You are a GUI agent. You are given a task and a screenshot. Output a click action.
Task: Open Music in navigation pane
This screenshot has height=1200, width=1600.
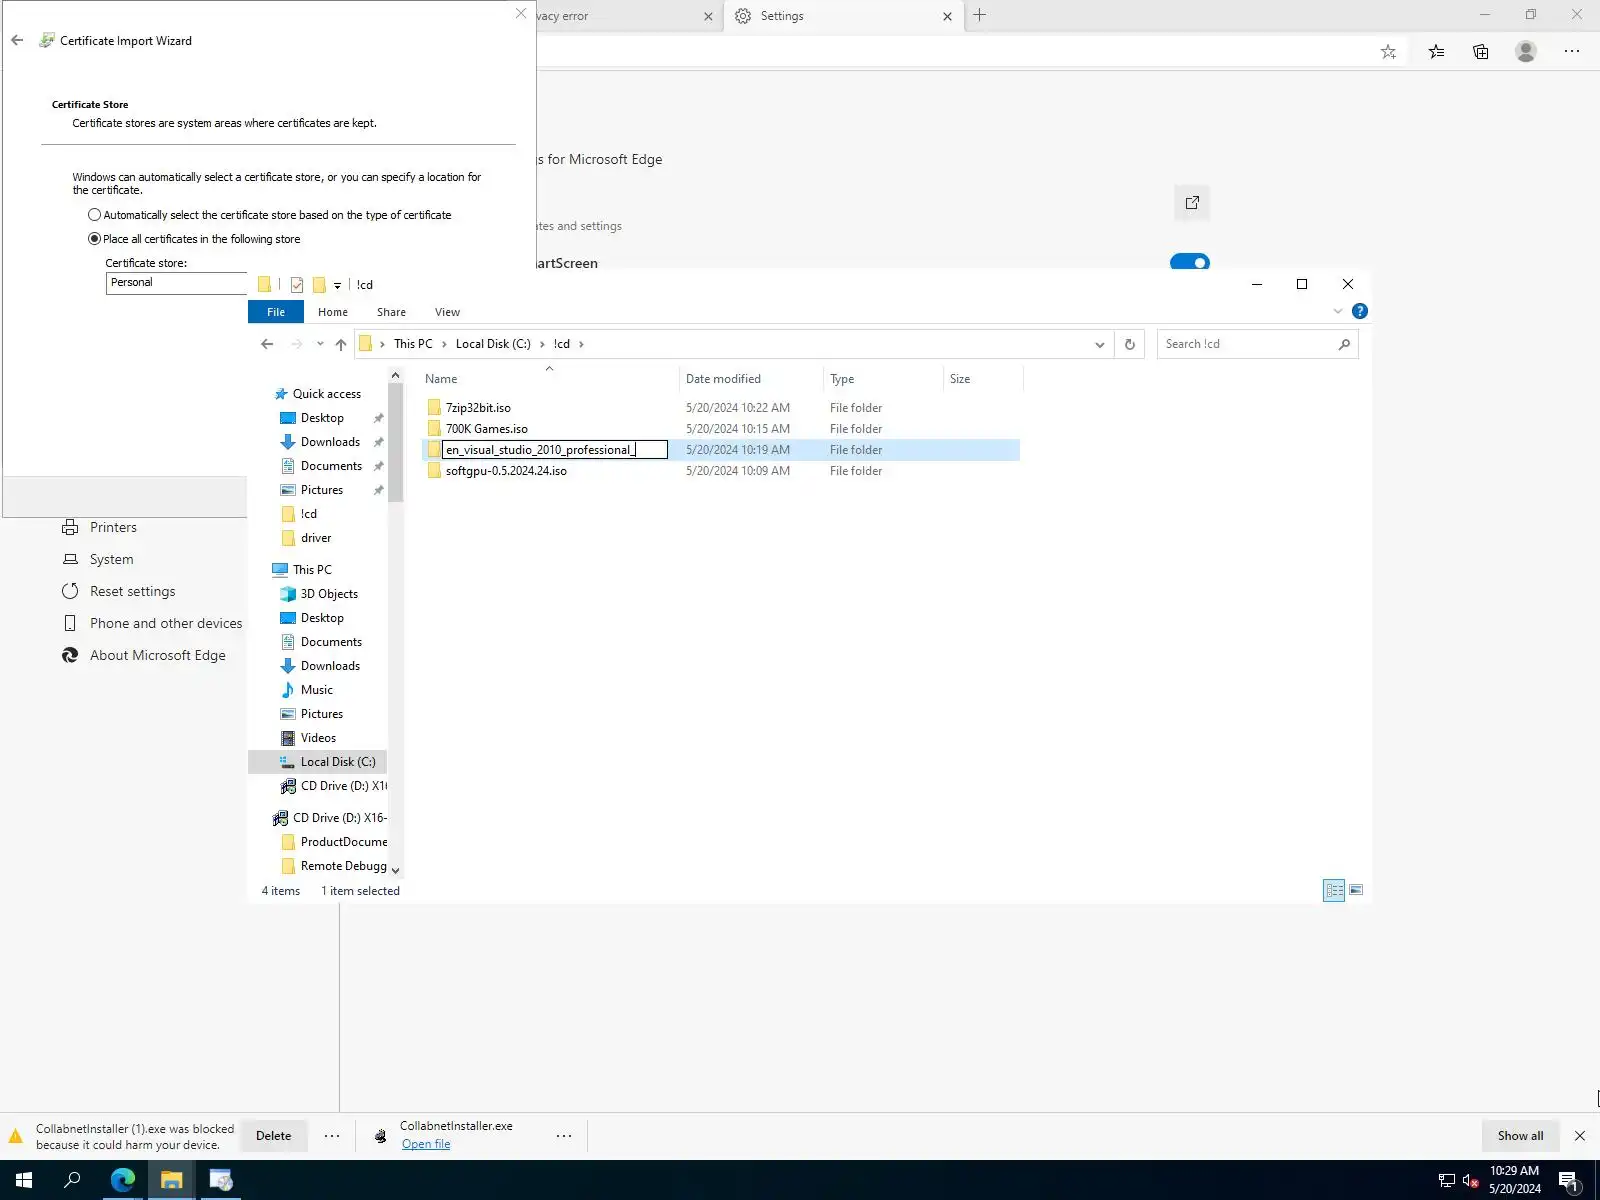tap(316, 690)
